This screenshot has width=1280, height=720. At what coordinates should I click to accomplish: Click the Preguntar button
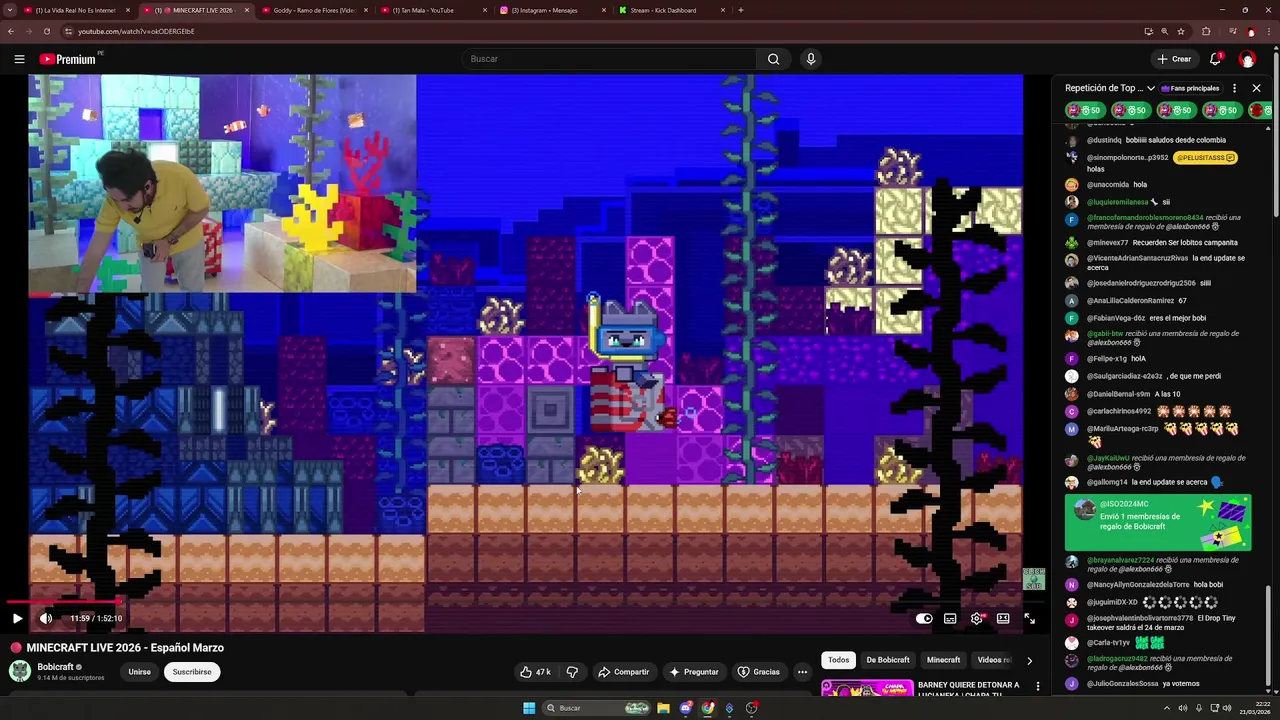(693, 672)
